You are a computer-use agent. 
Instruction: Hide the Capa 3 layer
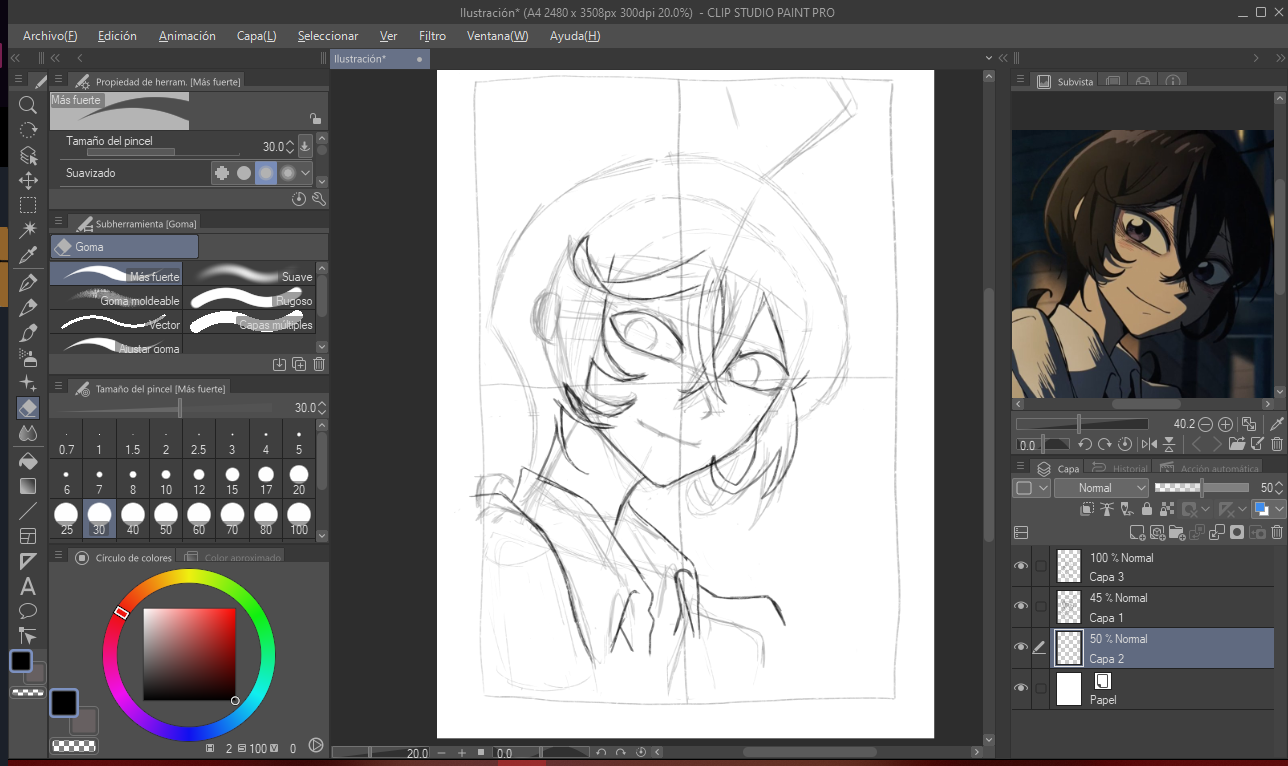click(1020, 566)
